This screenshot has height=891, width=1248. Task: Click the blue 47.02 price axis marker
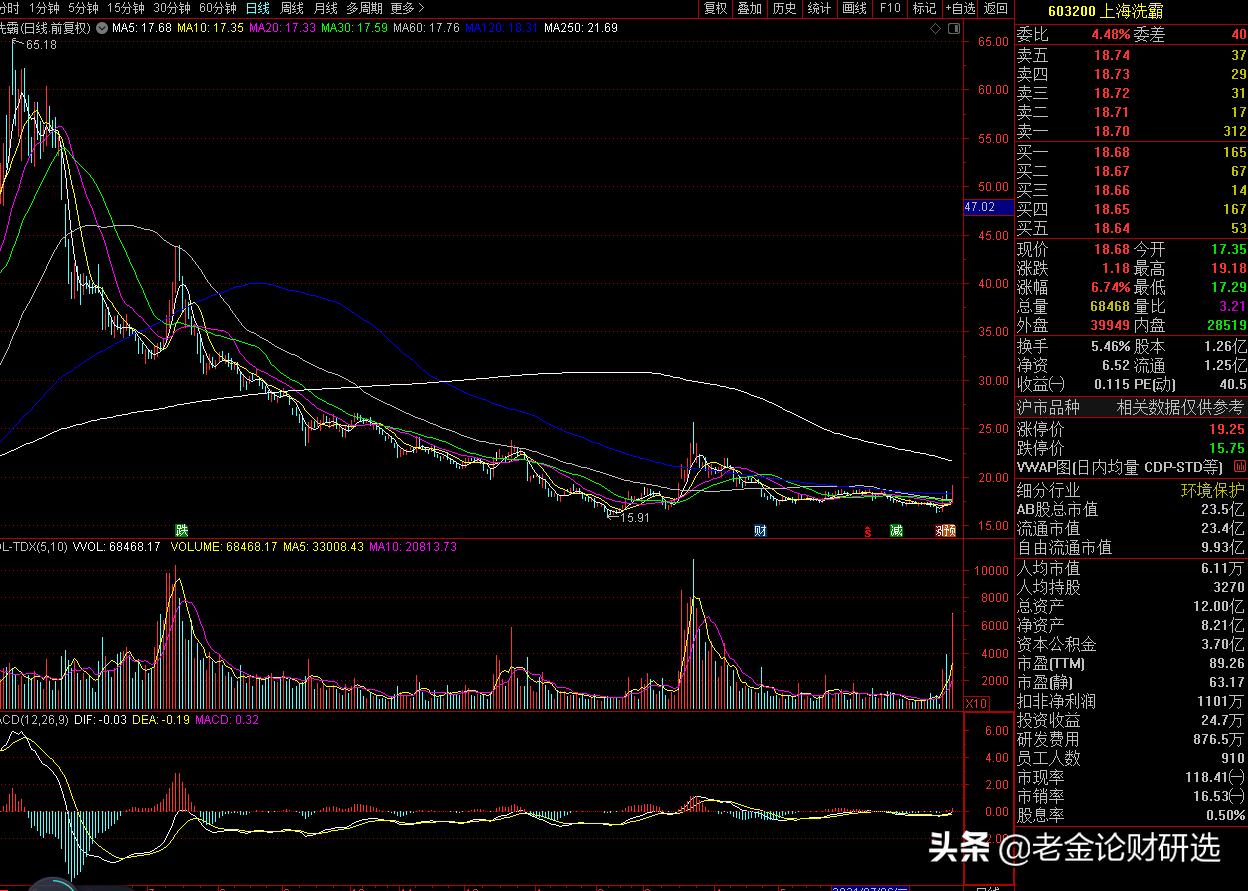coord(980,207)
